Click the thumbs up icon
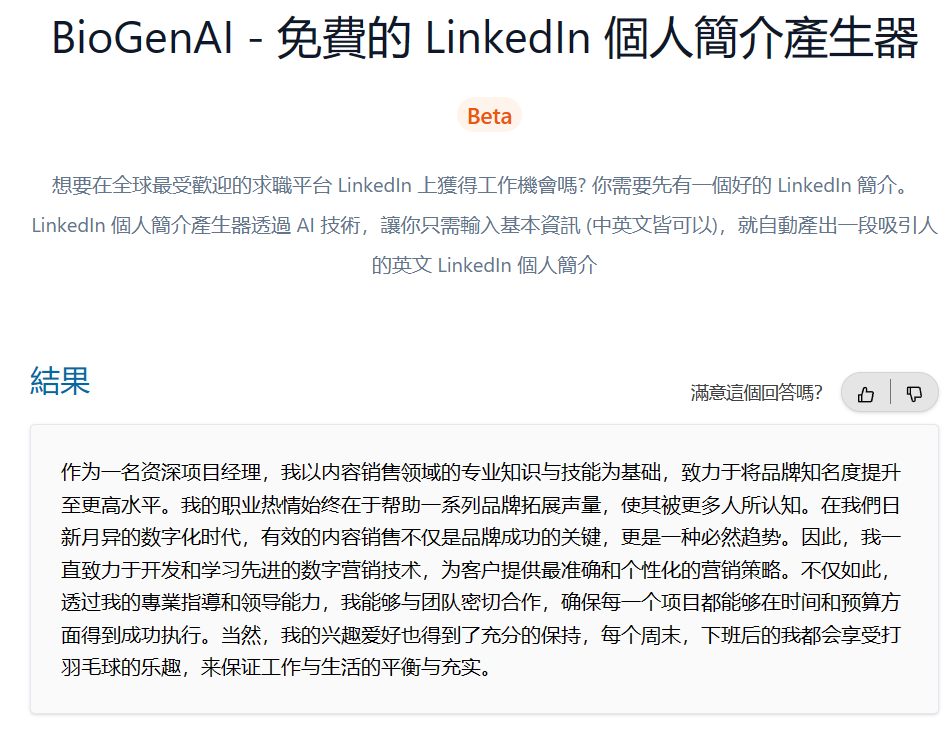 point(866,394)
